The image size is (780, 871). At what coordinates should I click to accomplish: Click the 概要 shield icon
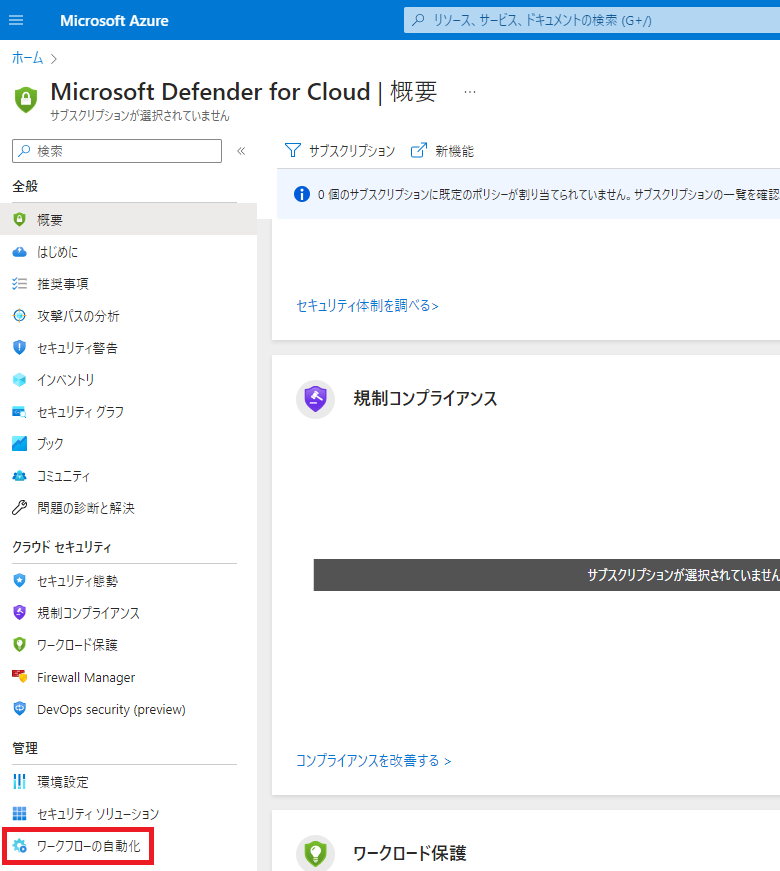[x=19, y=219]
